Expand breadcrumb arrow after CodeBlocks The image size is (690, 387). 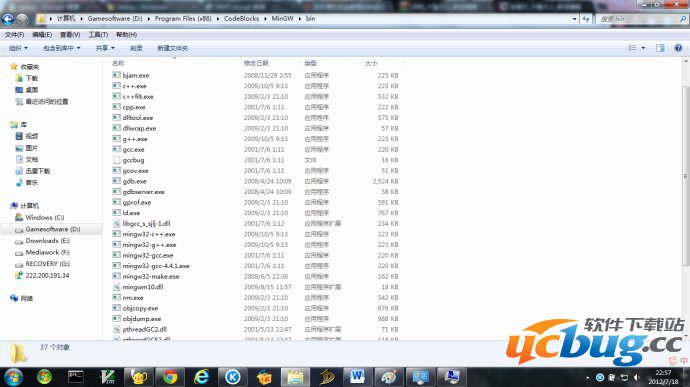[265, 18]
